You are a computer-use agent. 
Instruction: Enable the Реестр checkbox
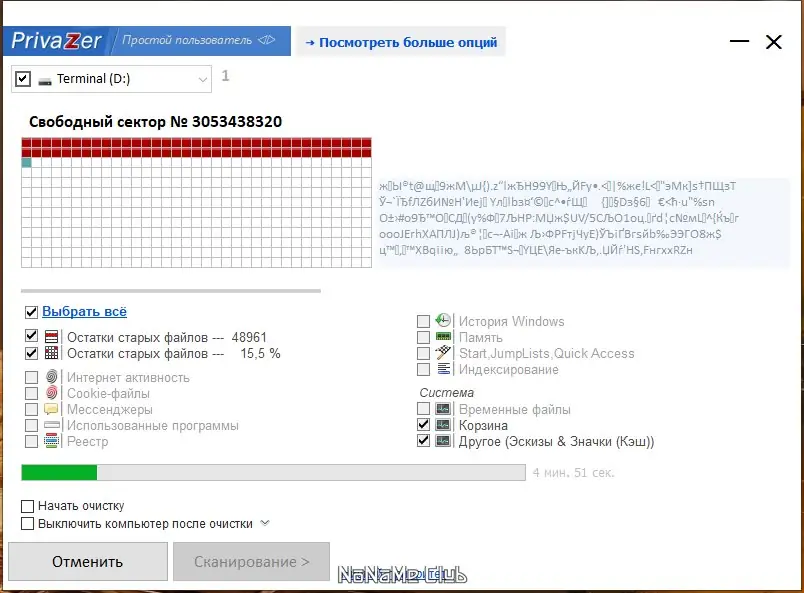(31, 441)
